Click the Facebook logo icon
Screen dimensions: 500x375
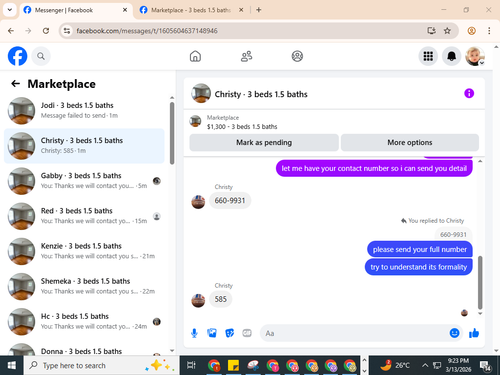[17, 56]
